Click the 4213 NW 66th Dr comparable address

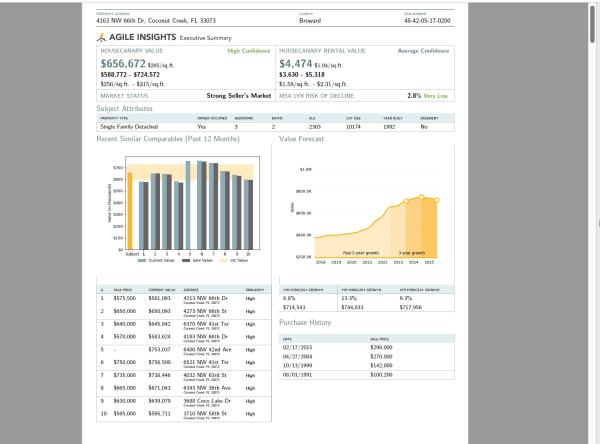tap(205, 298)
